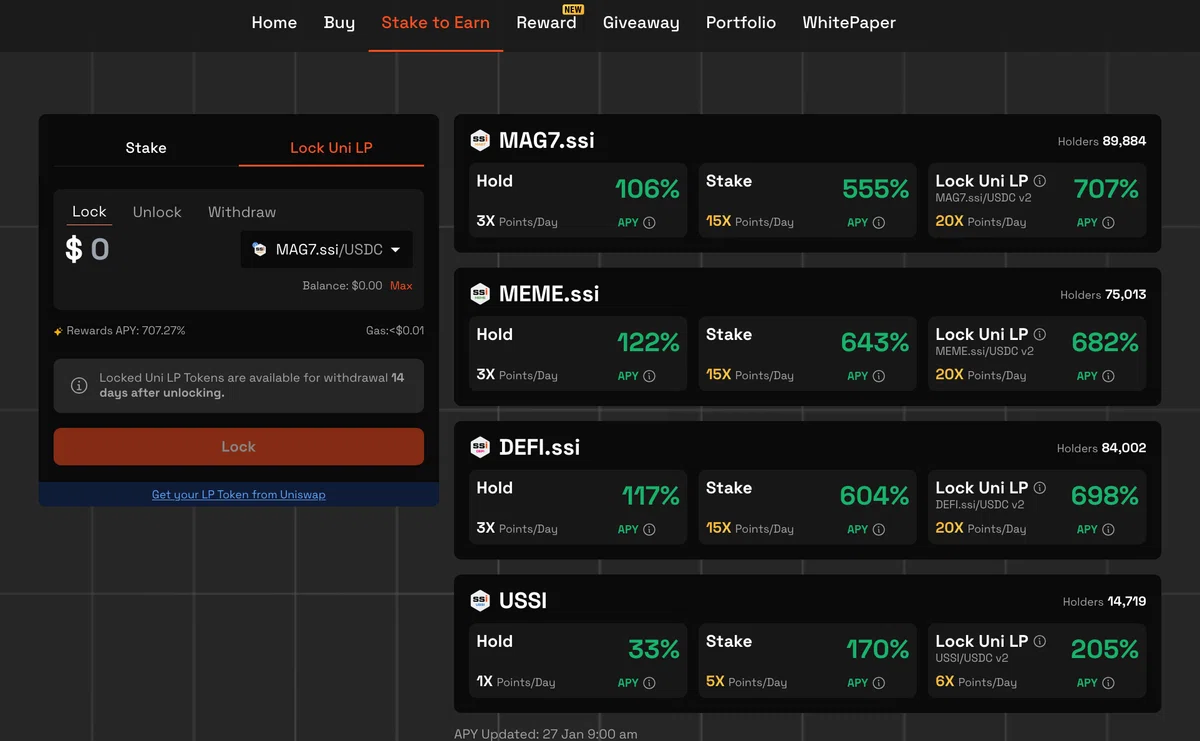Click the info icon beside MAG7.ssi Lock Uni LP title
The image size is (1200, 741).
tap(1040, 181)
